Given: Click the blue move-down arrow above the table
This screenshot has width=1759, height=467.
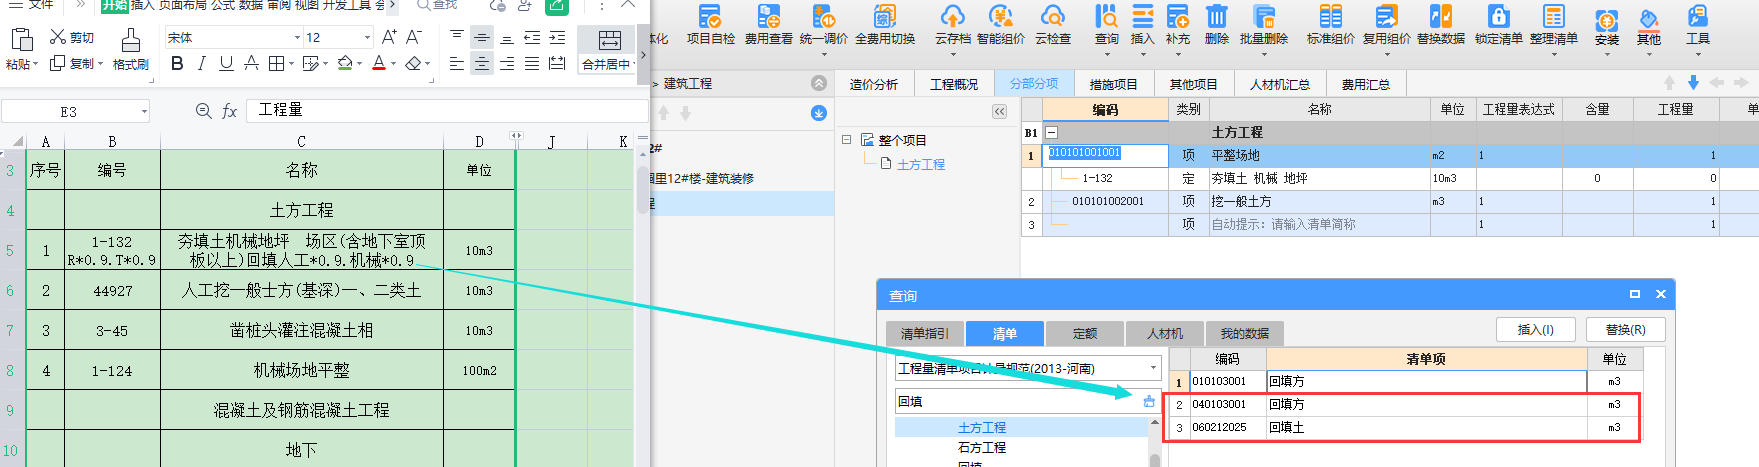Looking at the screenshot, I should coord(1693,83).
